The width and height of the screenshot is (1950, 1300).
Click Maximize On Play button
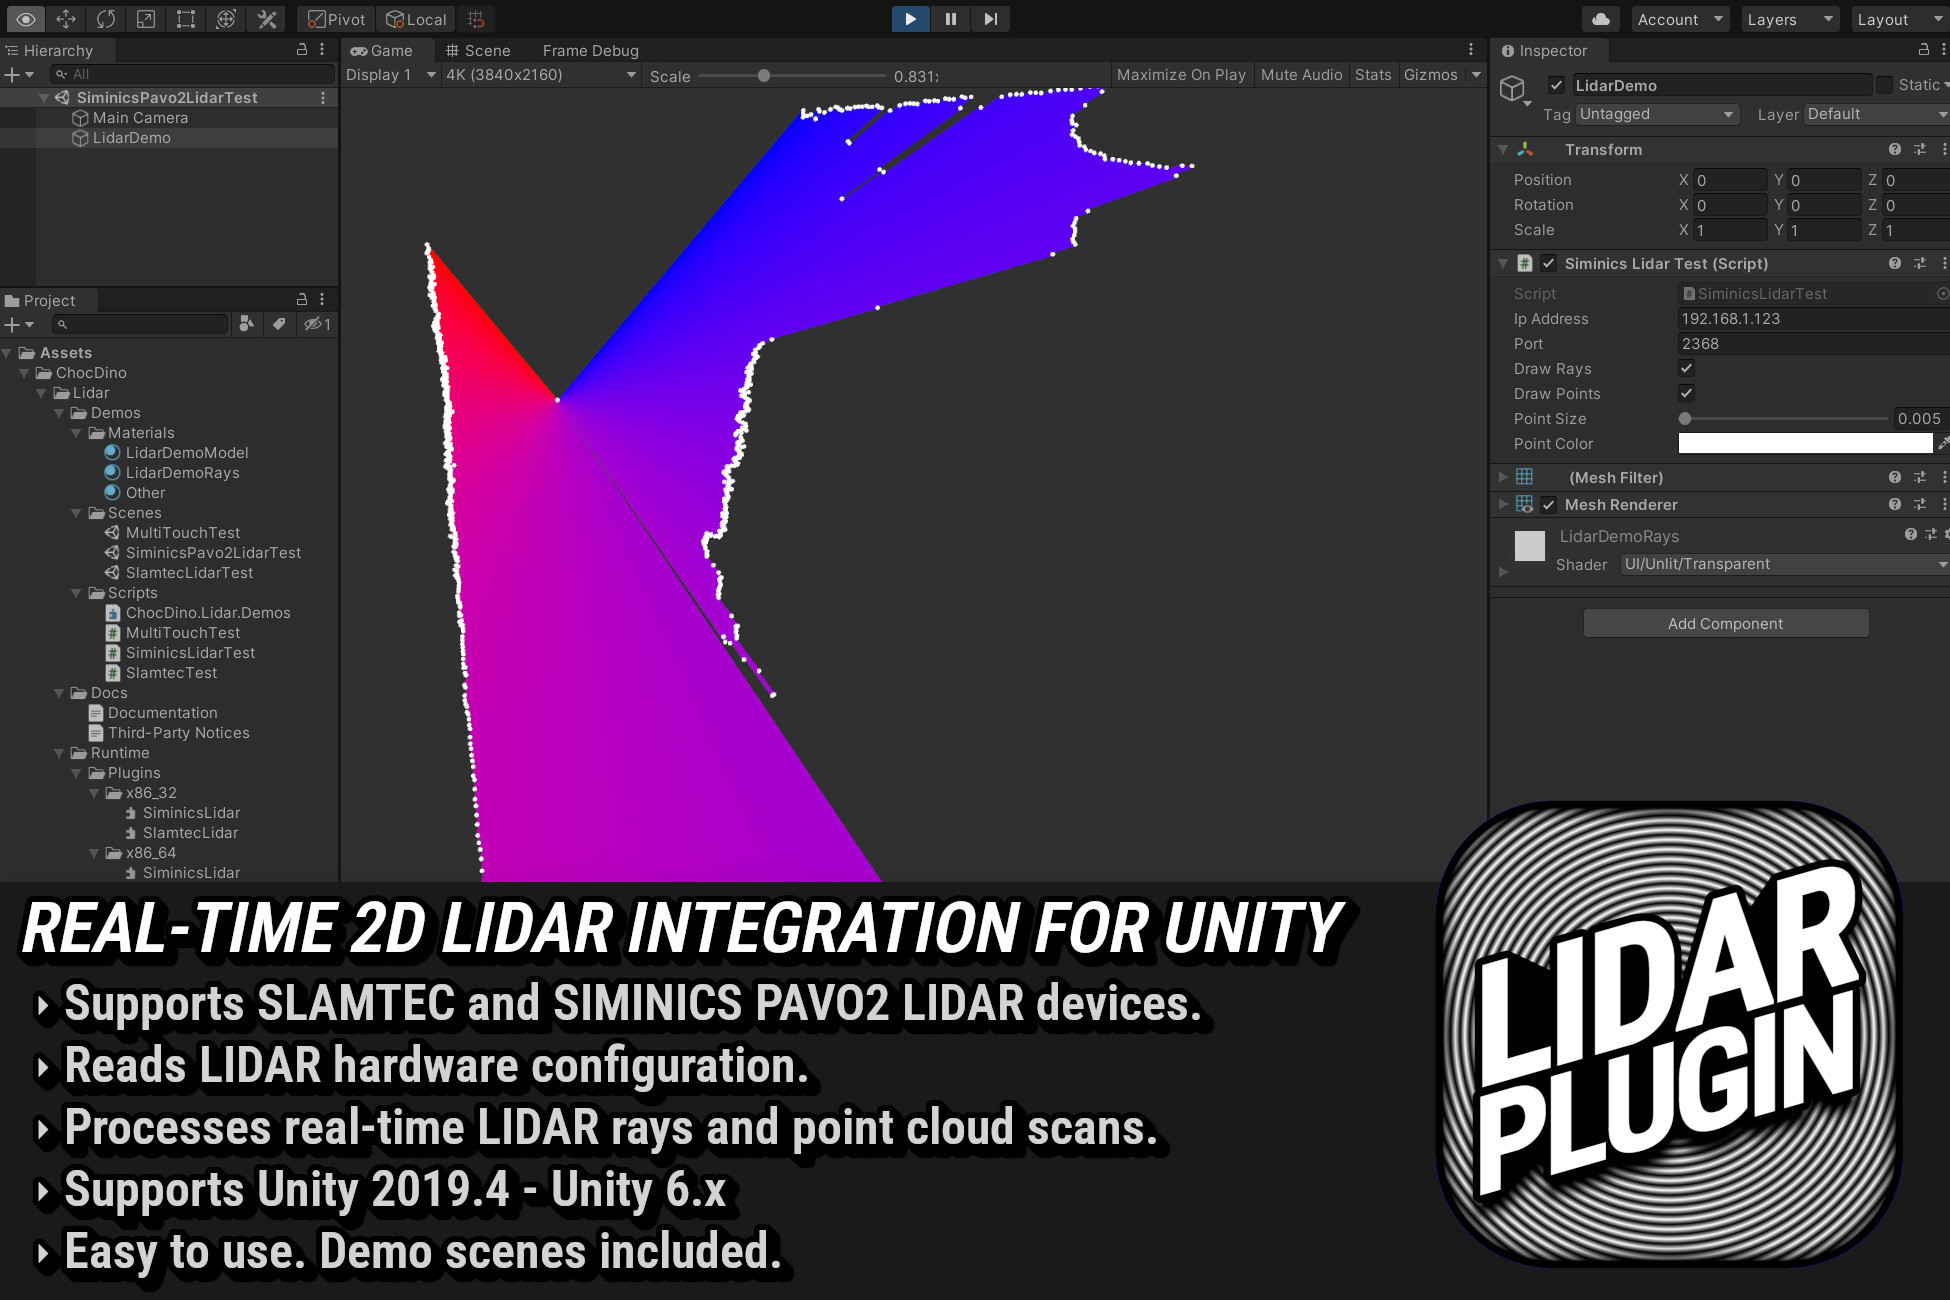[1180, 75]
